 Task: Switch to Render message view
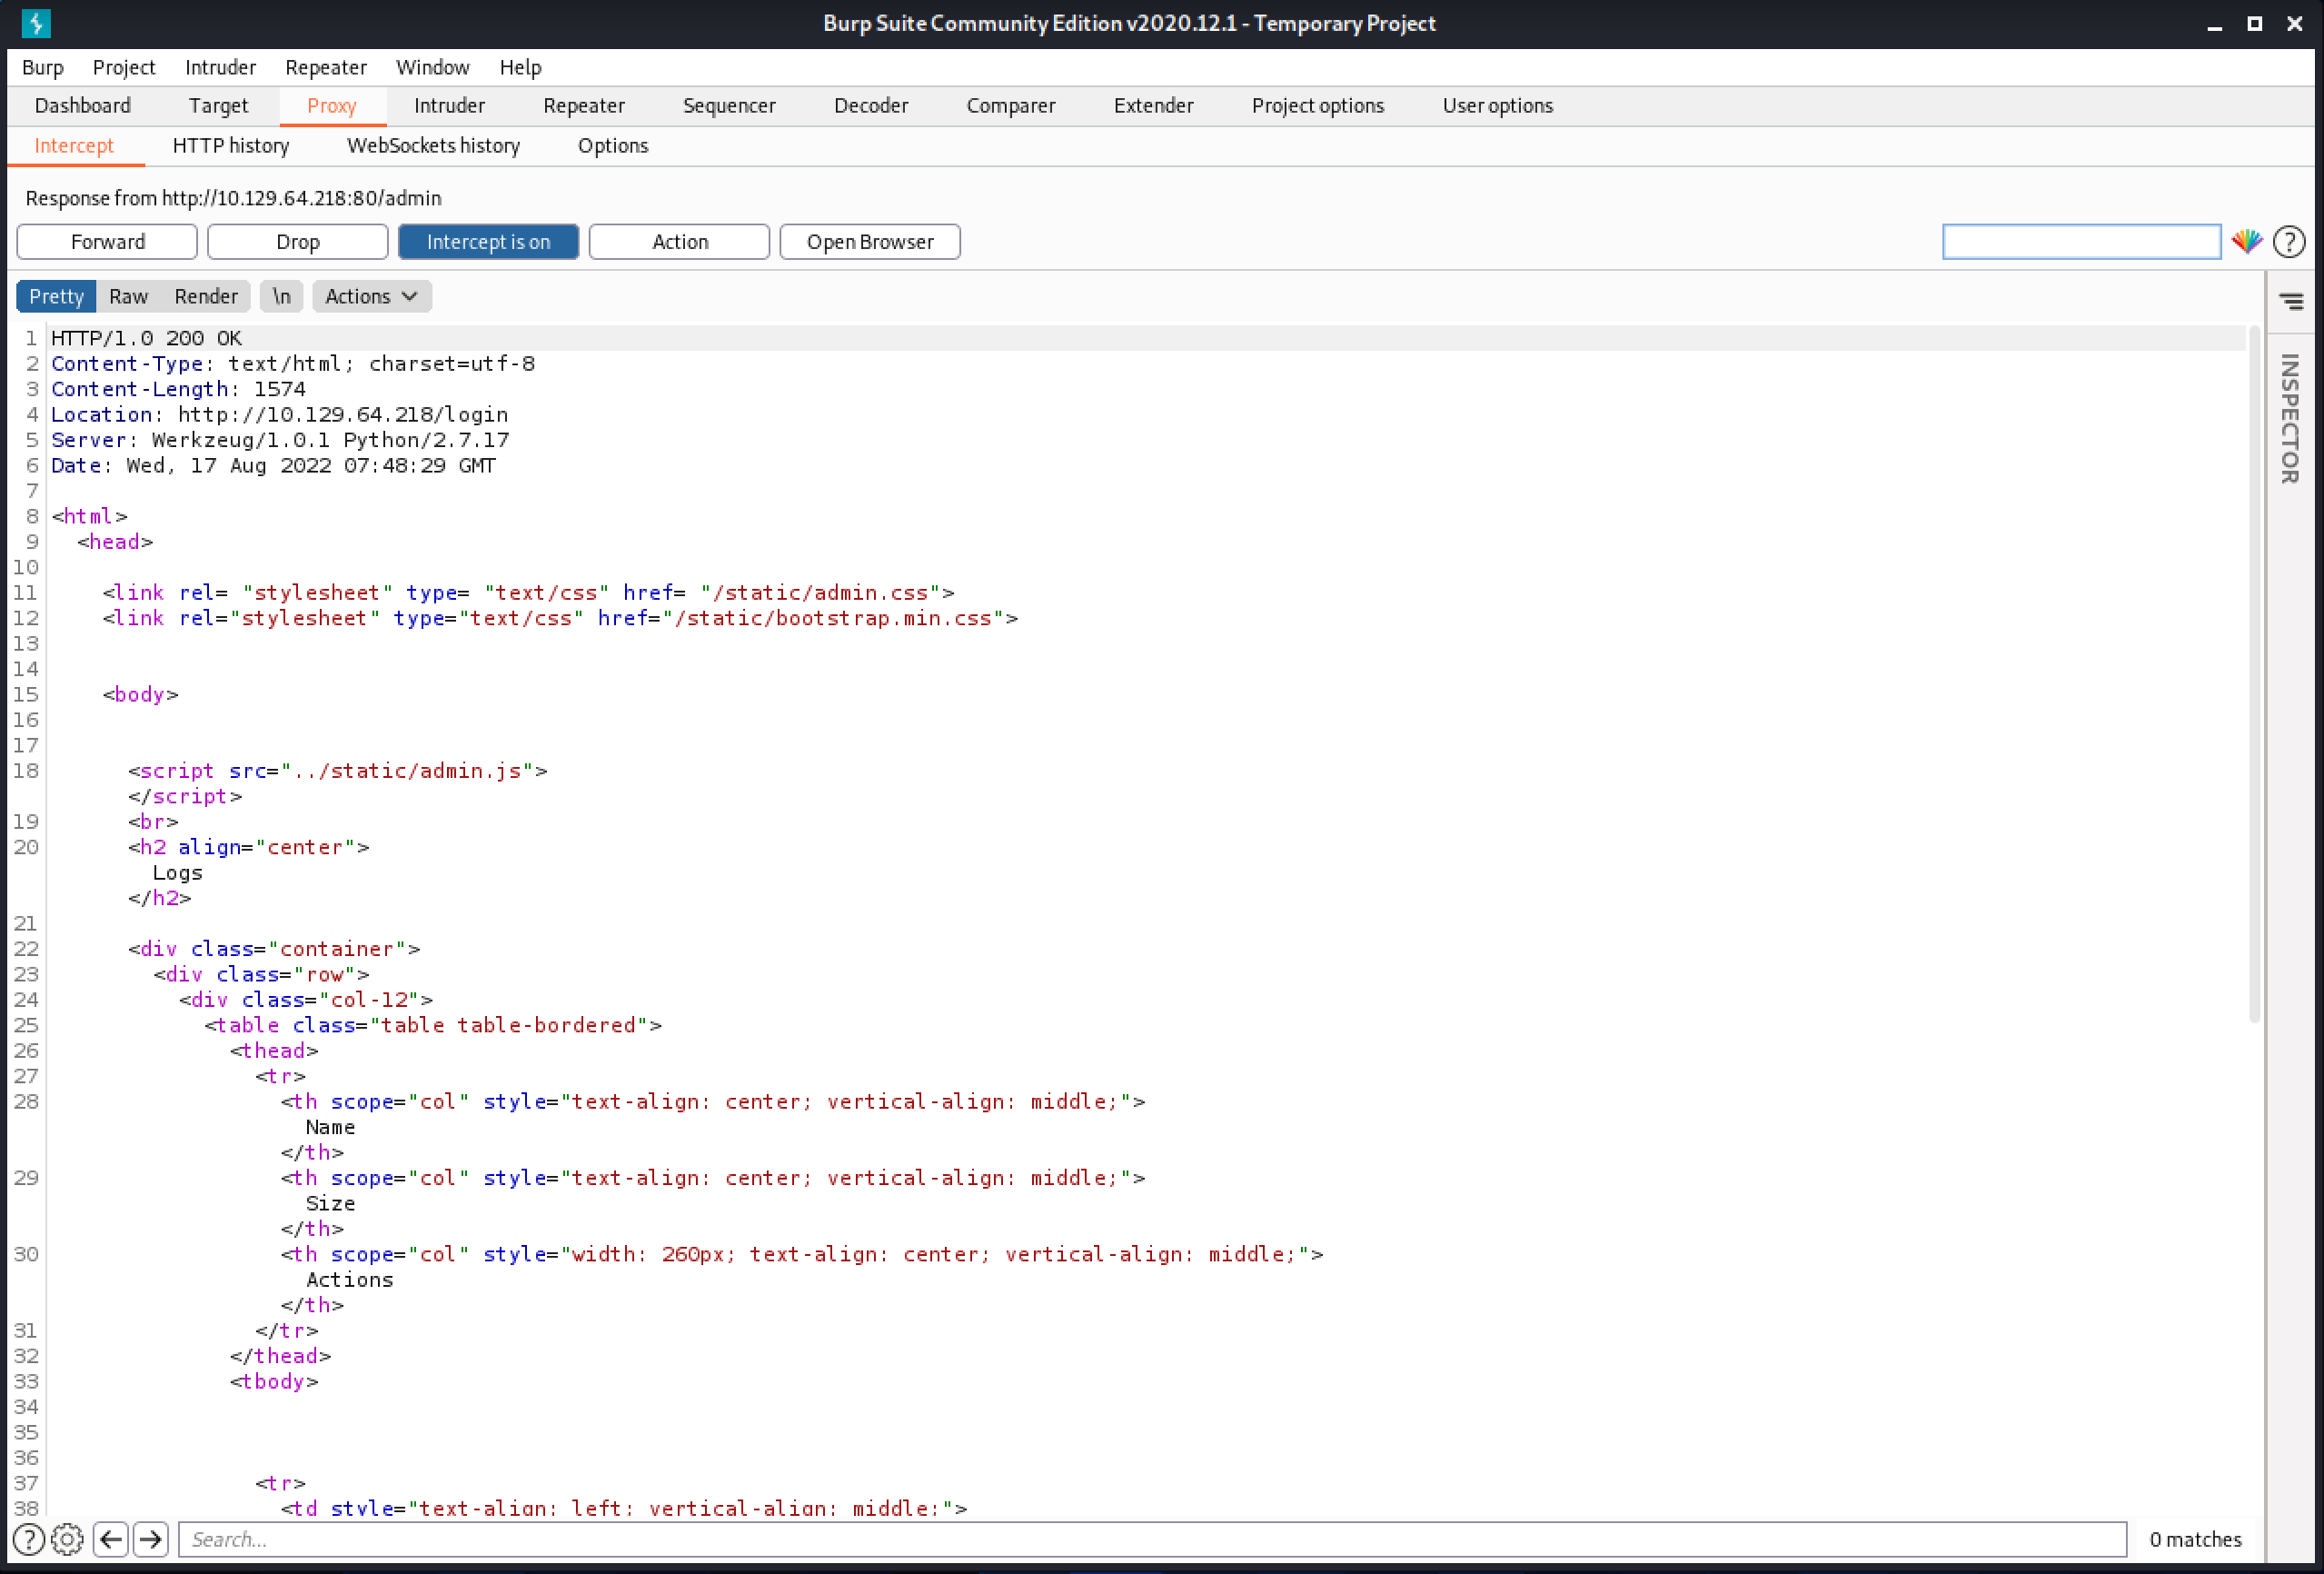[x=206, y=296]
